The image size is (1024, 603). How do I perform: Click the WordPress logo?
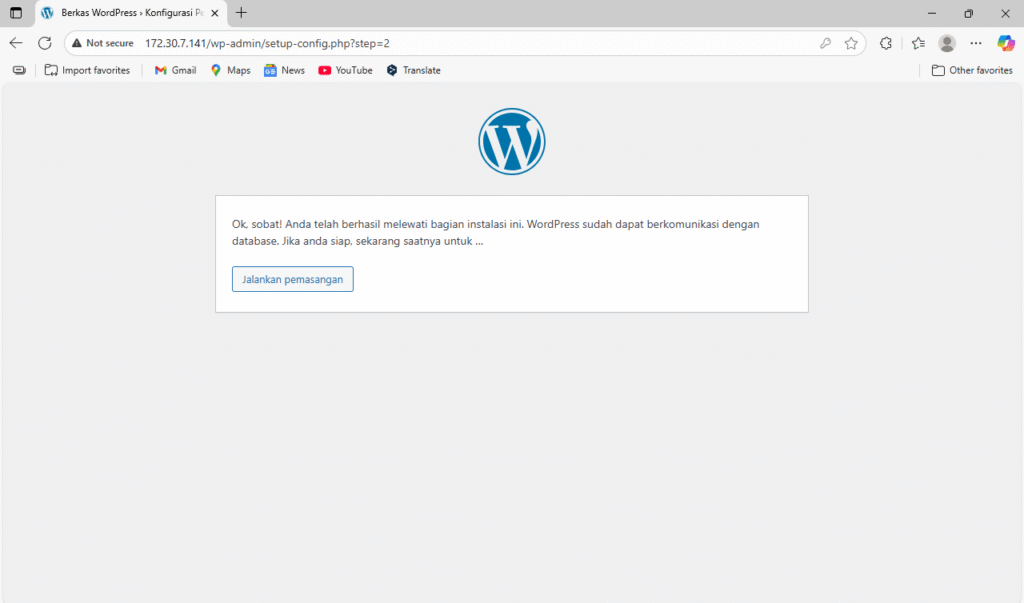[x=512, y=141]
